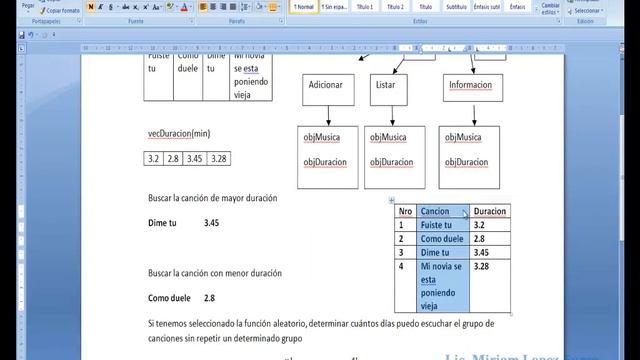
Task: Toggle italic (K) formatting
Action: pyautogui.click(x=100, y=7)
